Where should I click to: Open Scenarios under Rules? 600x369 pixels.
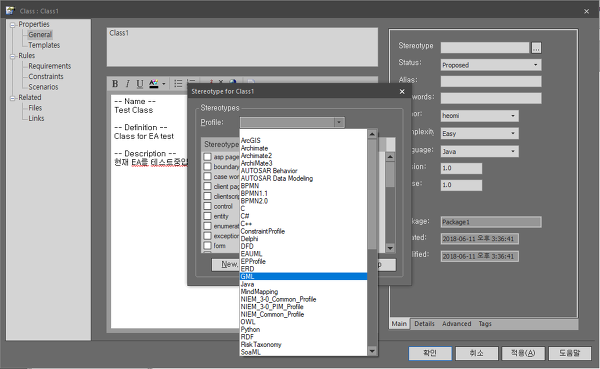click(43, 87)
